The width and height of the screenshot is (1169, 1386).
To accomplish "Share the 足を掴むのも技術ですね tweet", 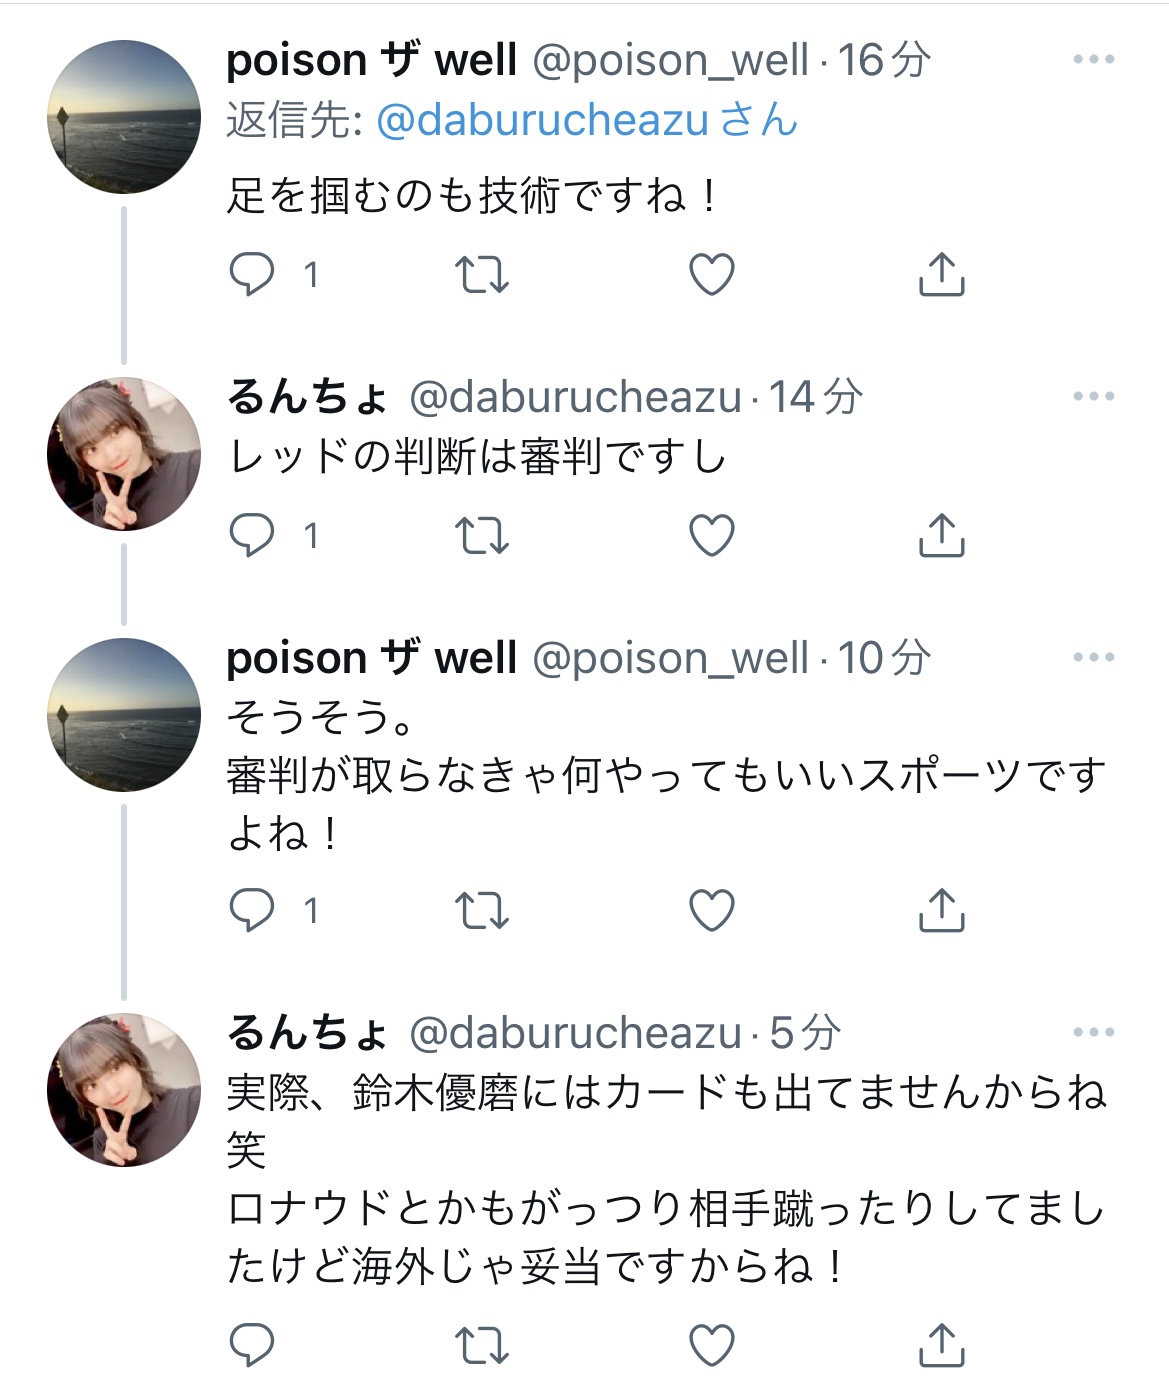I will [x=941, y=274].
